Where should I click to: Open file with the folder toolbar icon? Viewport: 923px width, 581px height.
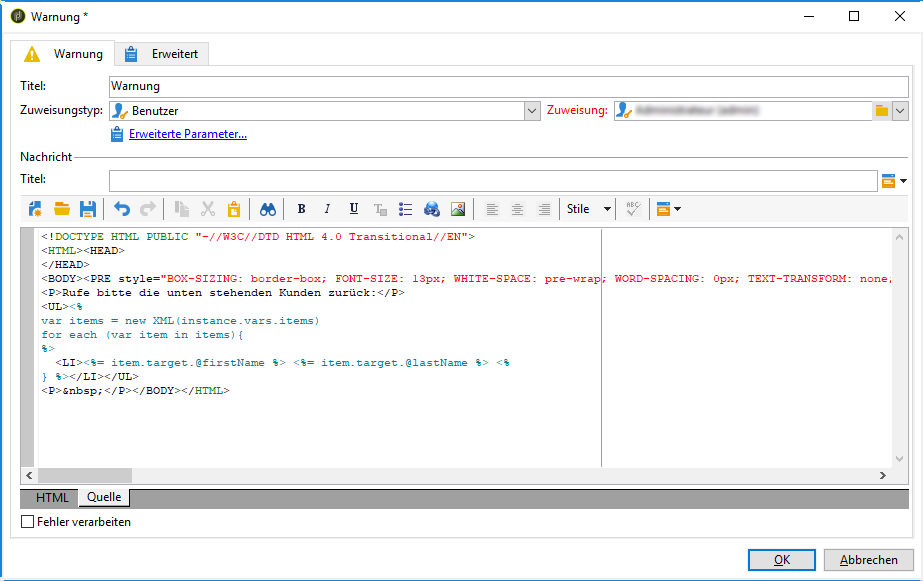62,209
